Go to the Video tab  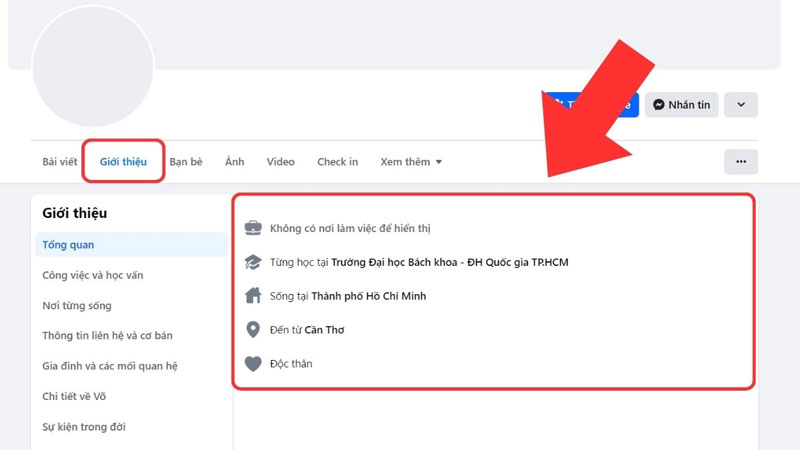point(281,162)
